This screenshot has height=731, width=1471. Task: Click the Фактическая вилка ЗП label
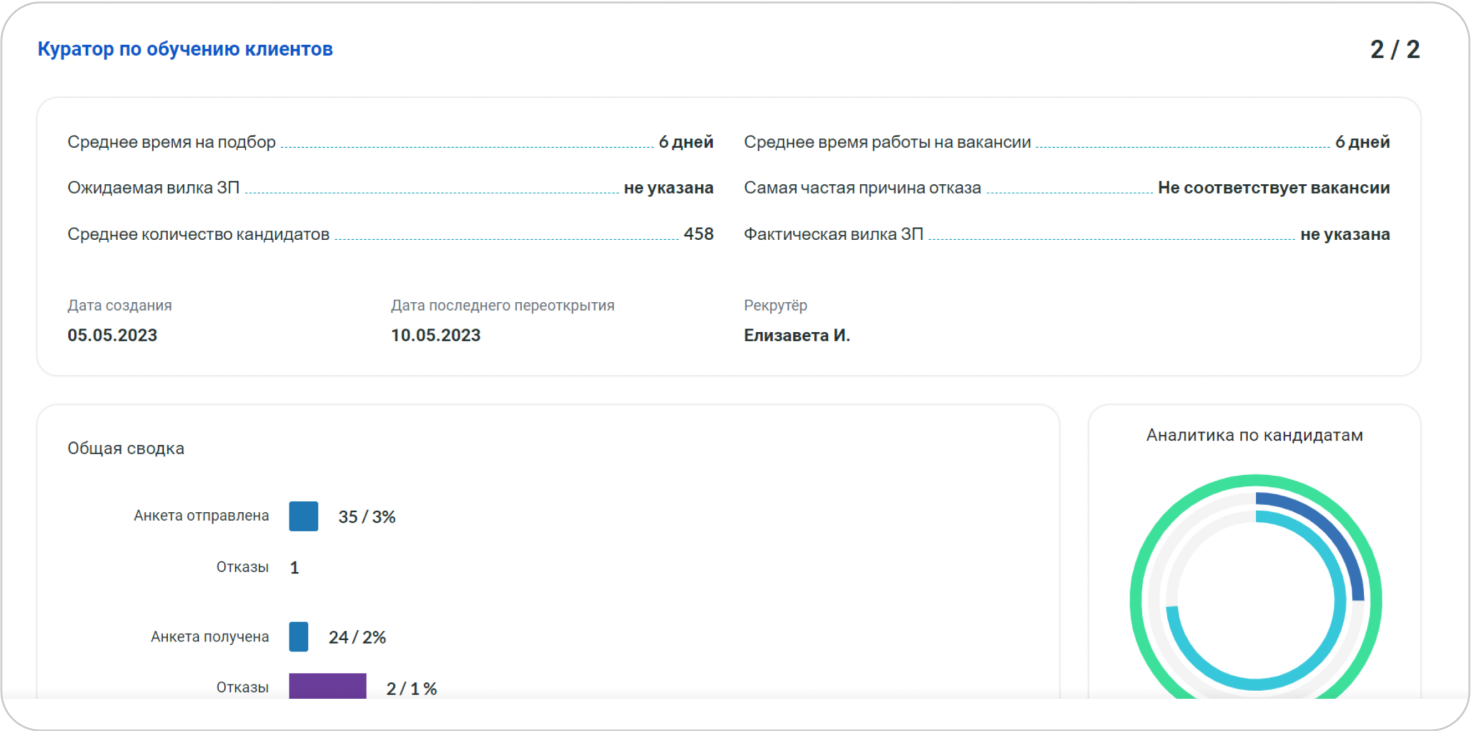(833, 234)
